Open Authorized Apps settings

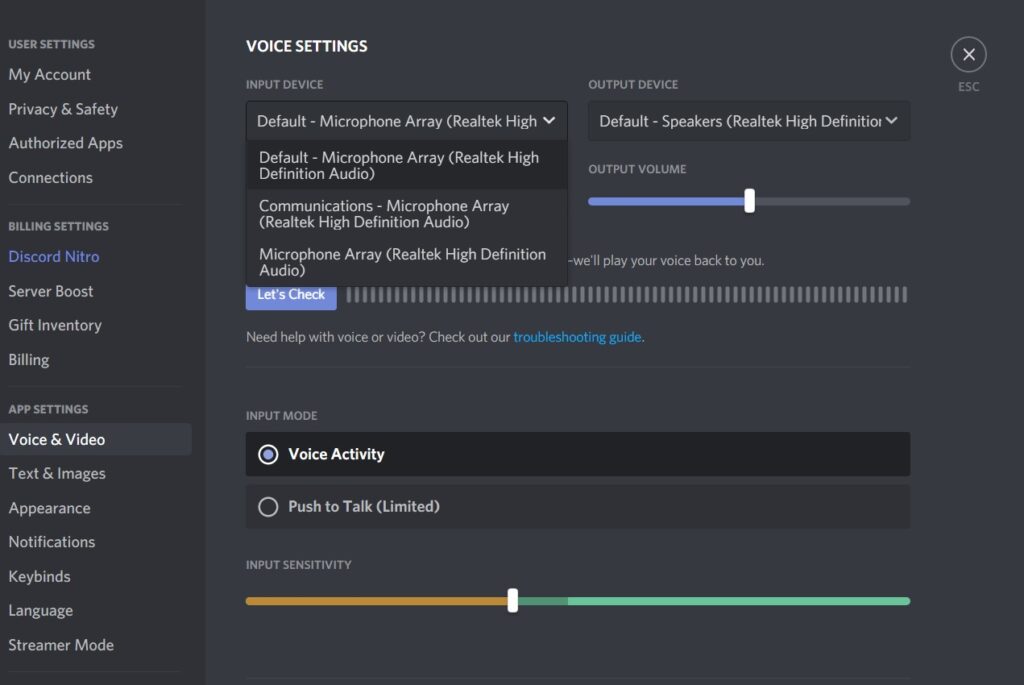[66, 143]
